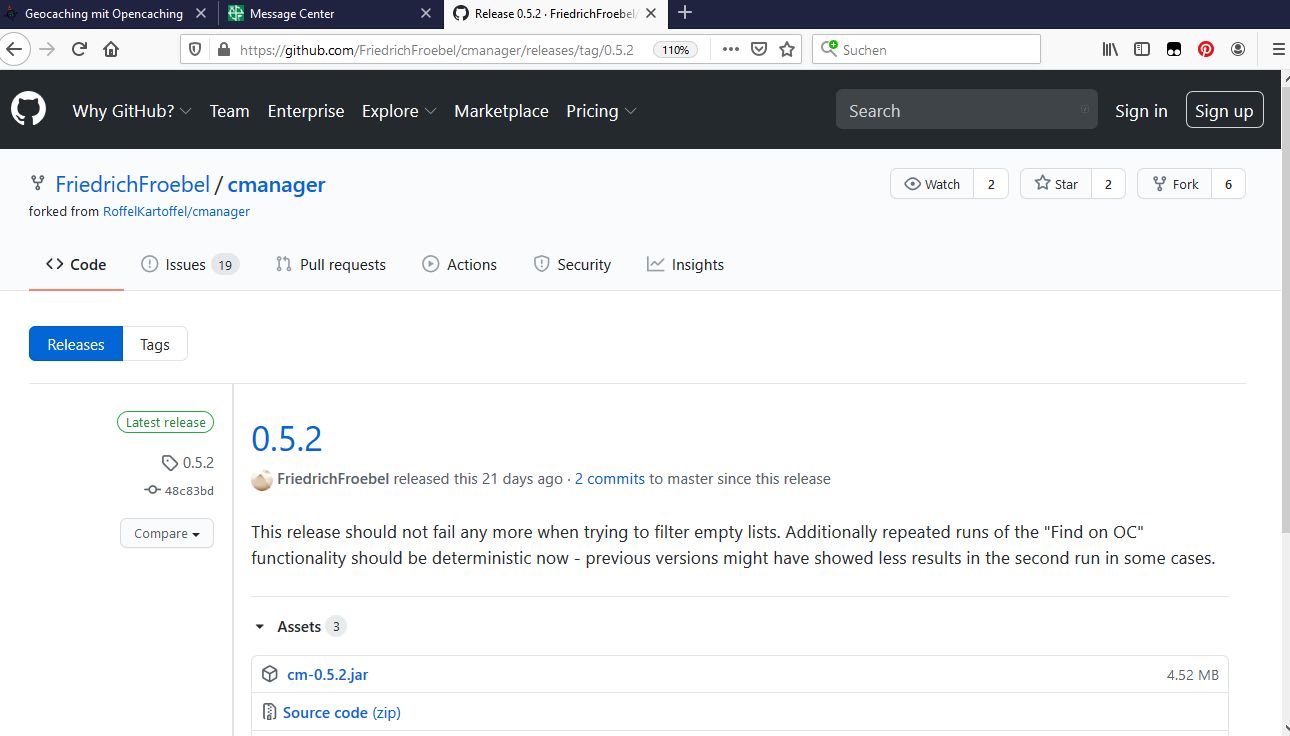The image size is (1290, 736).
Task: Click the Team nav link
Action: [x=229, y=111]
